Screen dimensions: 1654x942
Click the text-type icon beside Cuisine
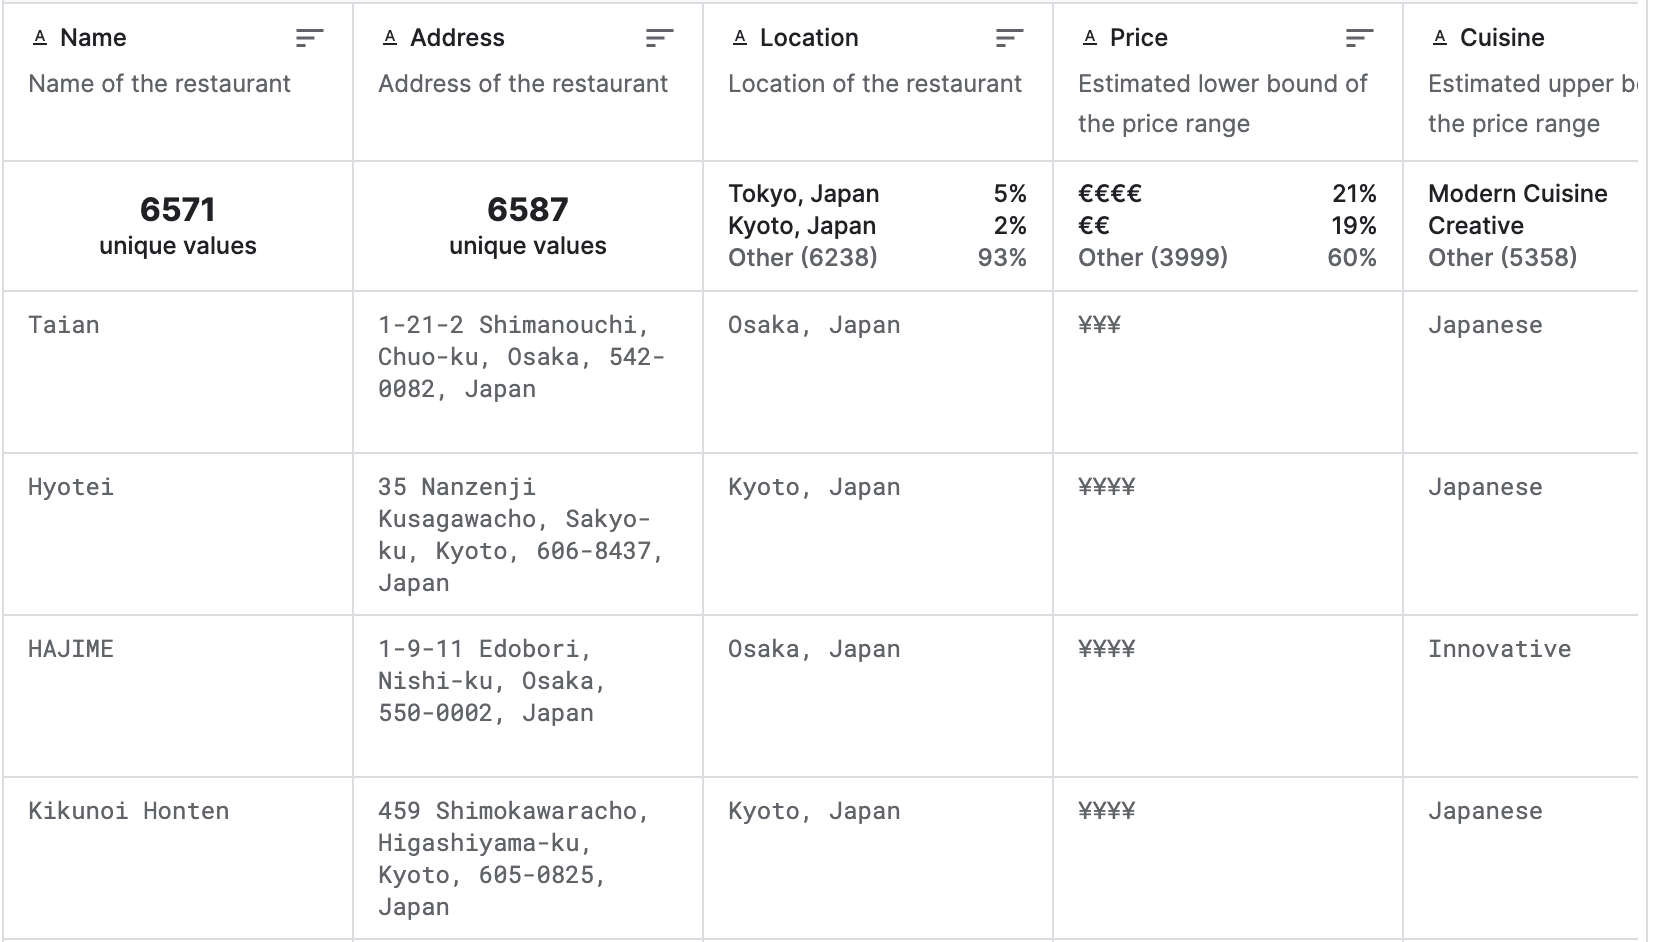point(1440,38)
